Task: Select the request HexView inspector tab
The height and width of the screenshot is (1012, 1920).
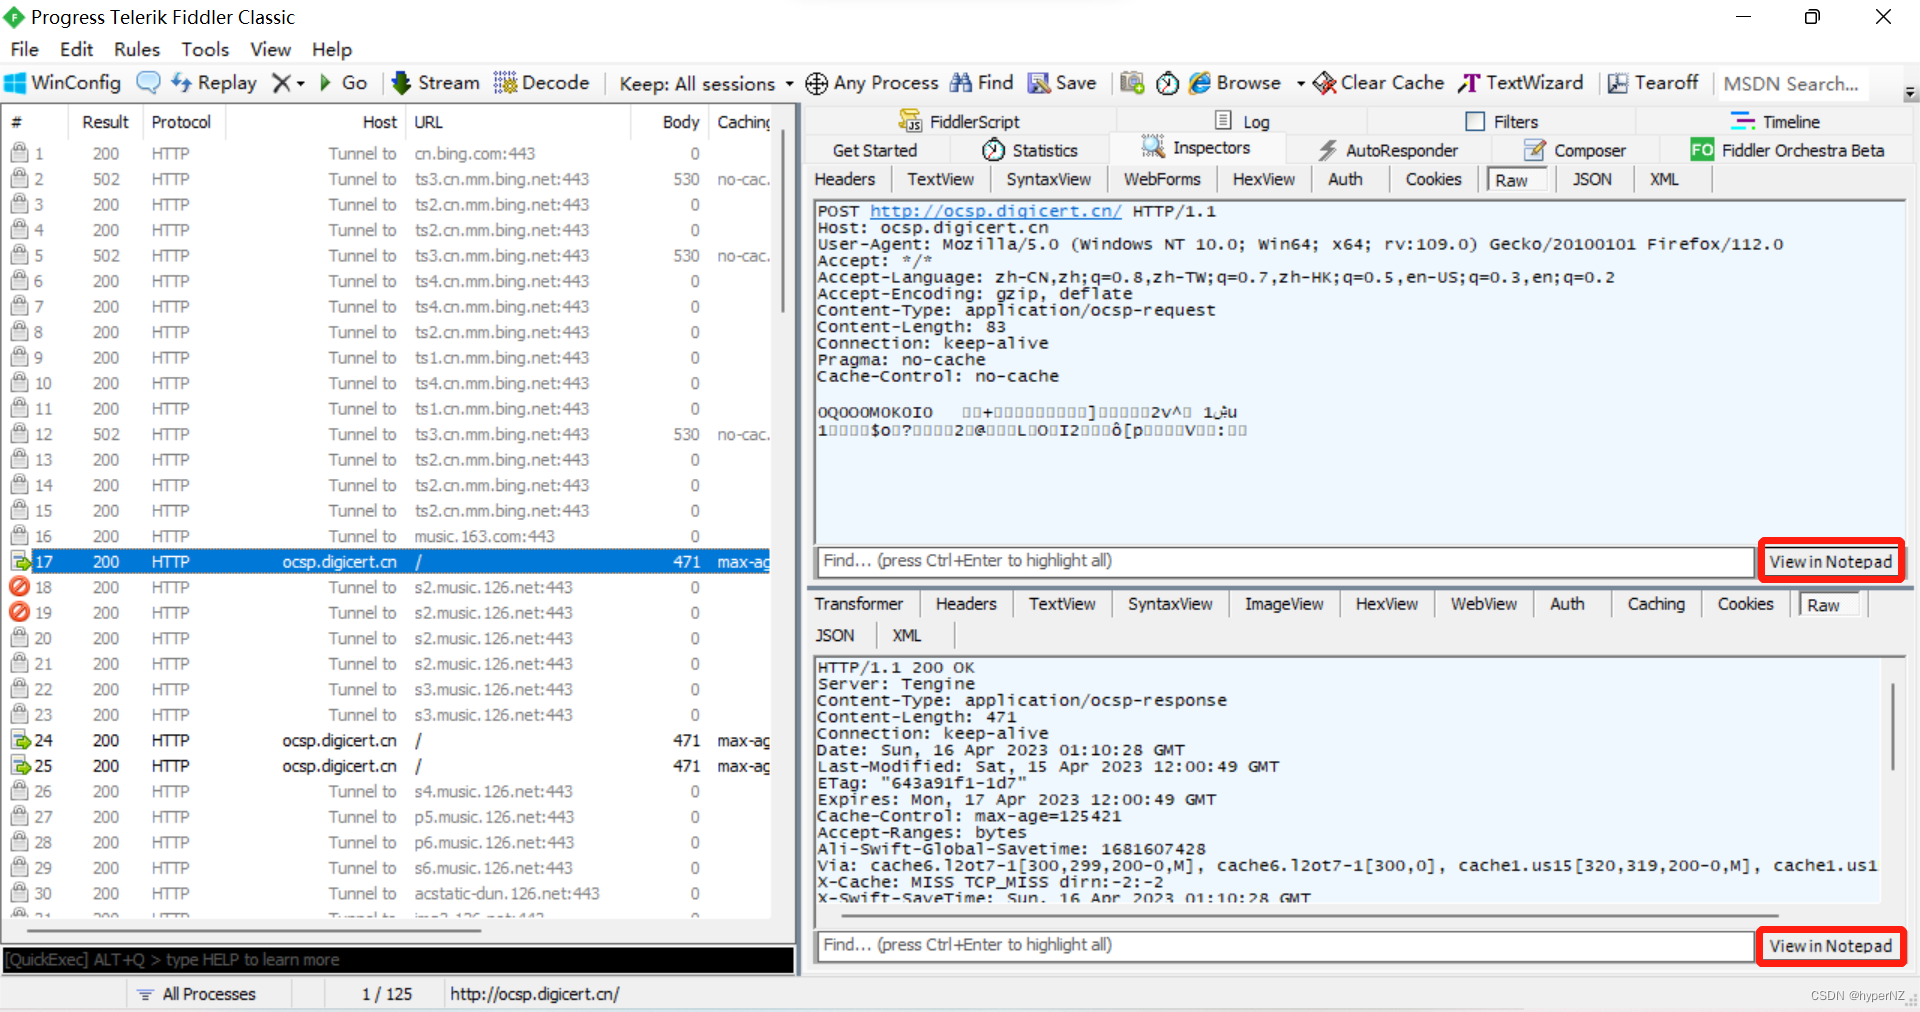Action: pyautogui.click(x=1263, y=179)
